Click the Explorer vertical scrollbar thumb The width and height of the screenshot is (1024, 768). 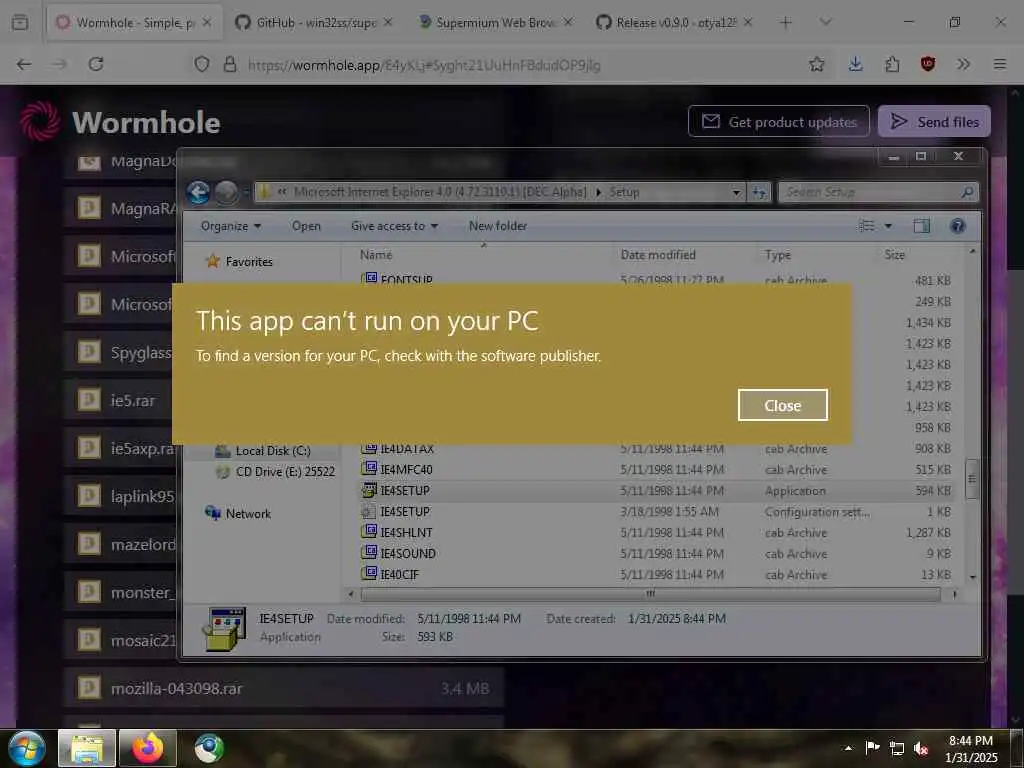972,479
